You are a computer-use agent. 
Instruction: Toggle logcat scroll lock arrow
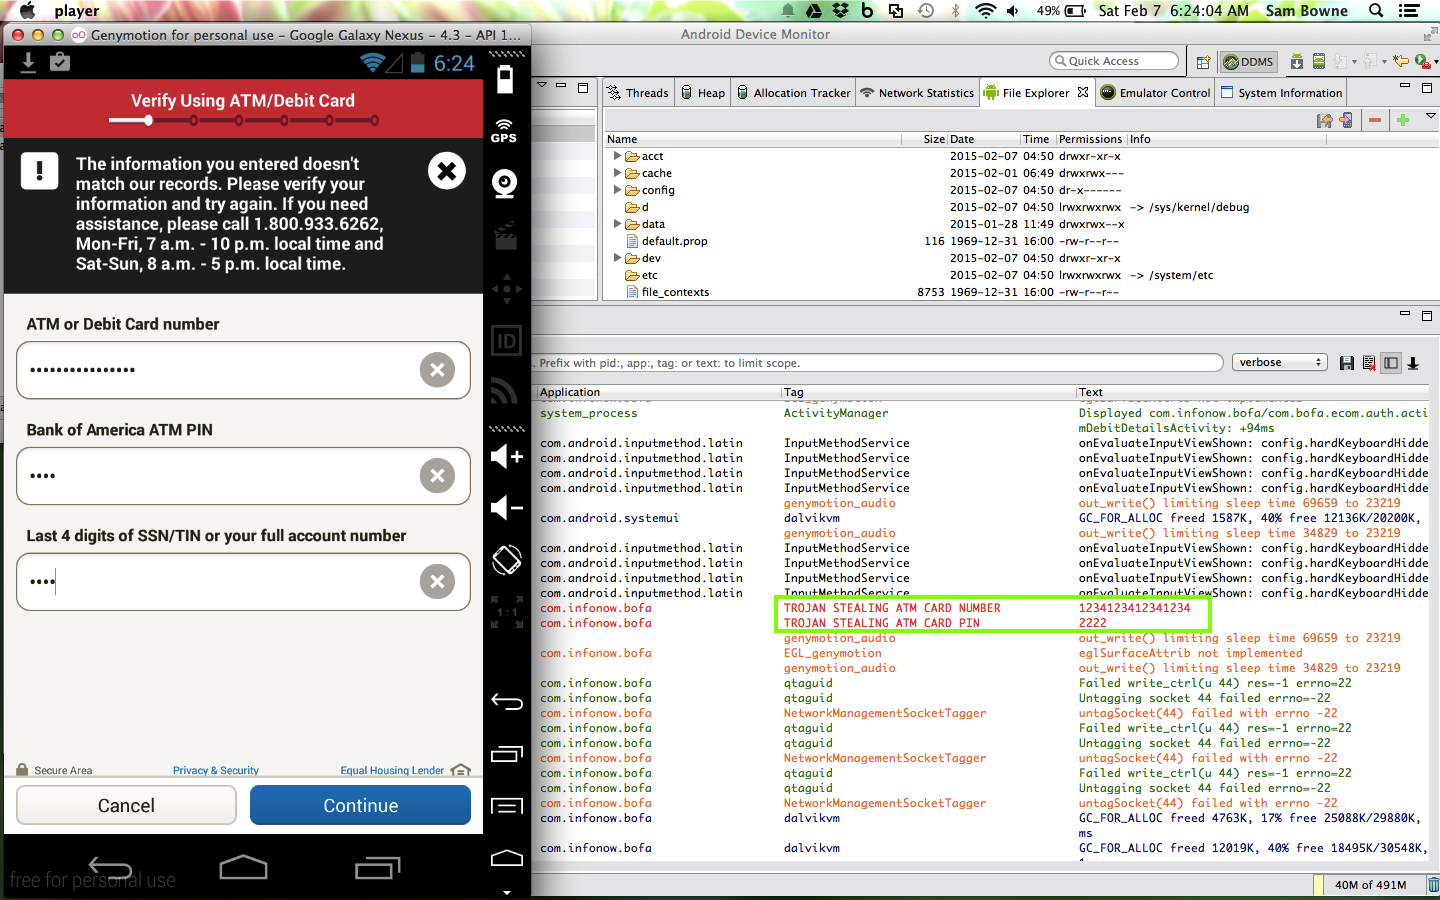(1413, 363)
